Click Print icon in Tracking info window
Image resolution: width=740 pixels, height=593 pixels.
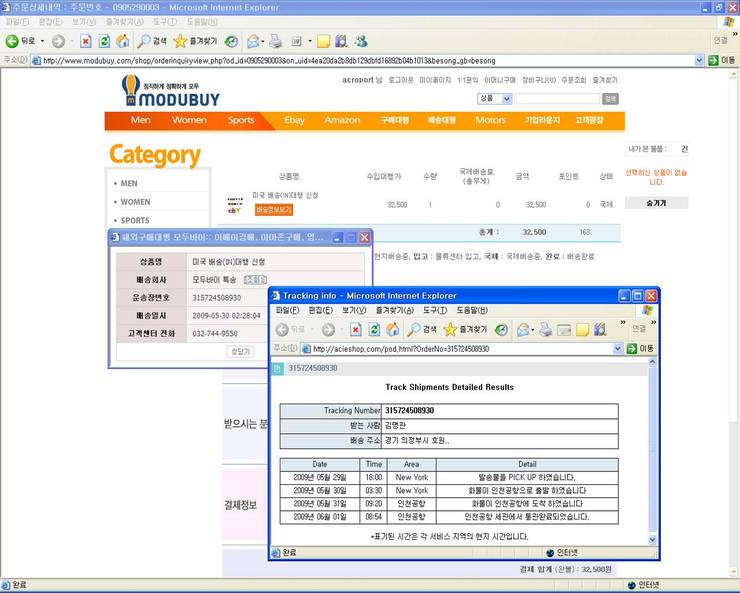point(546,329)
